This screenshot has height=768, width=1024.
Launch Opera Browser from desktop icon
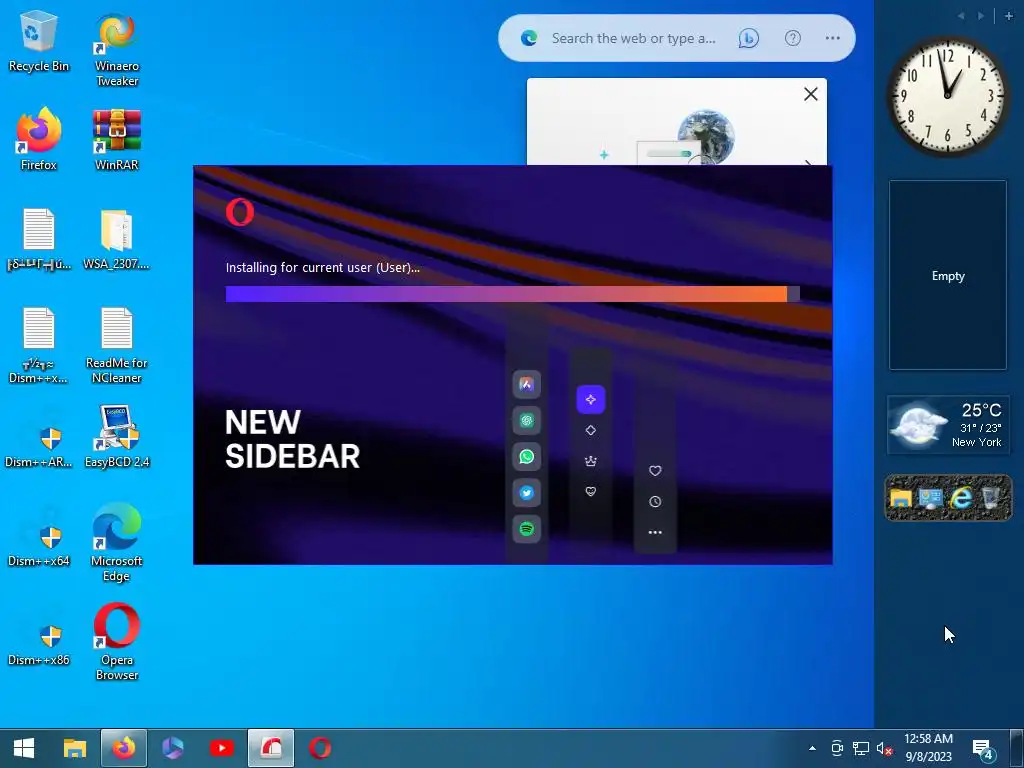coord(116,642)
